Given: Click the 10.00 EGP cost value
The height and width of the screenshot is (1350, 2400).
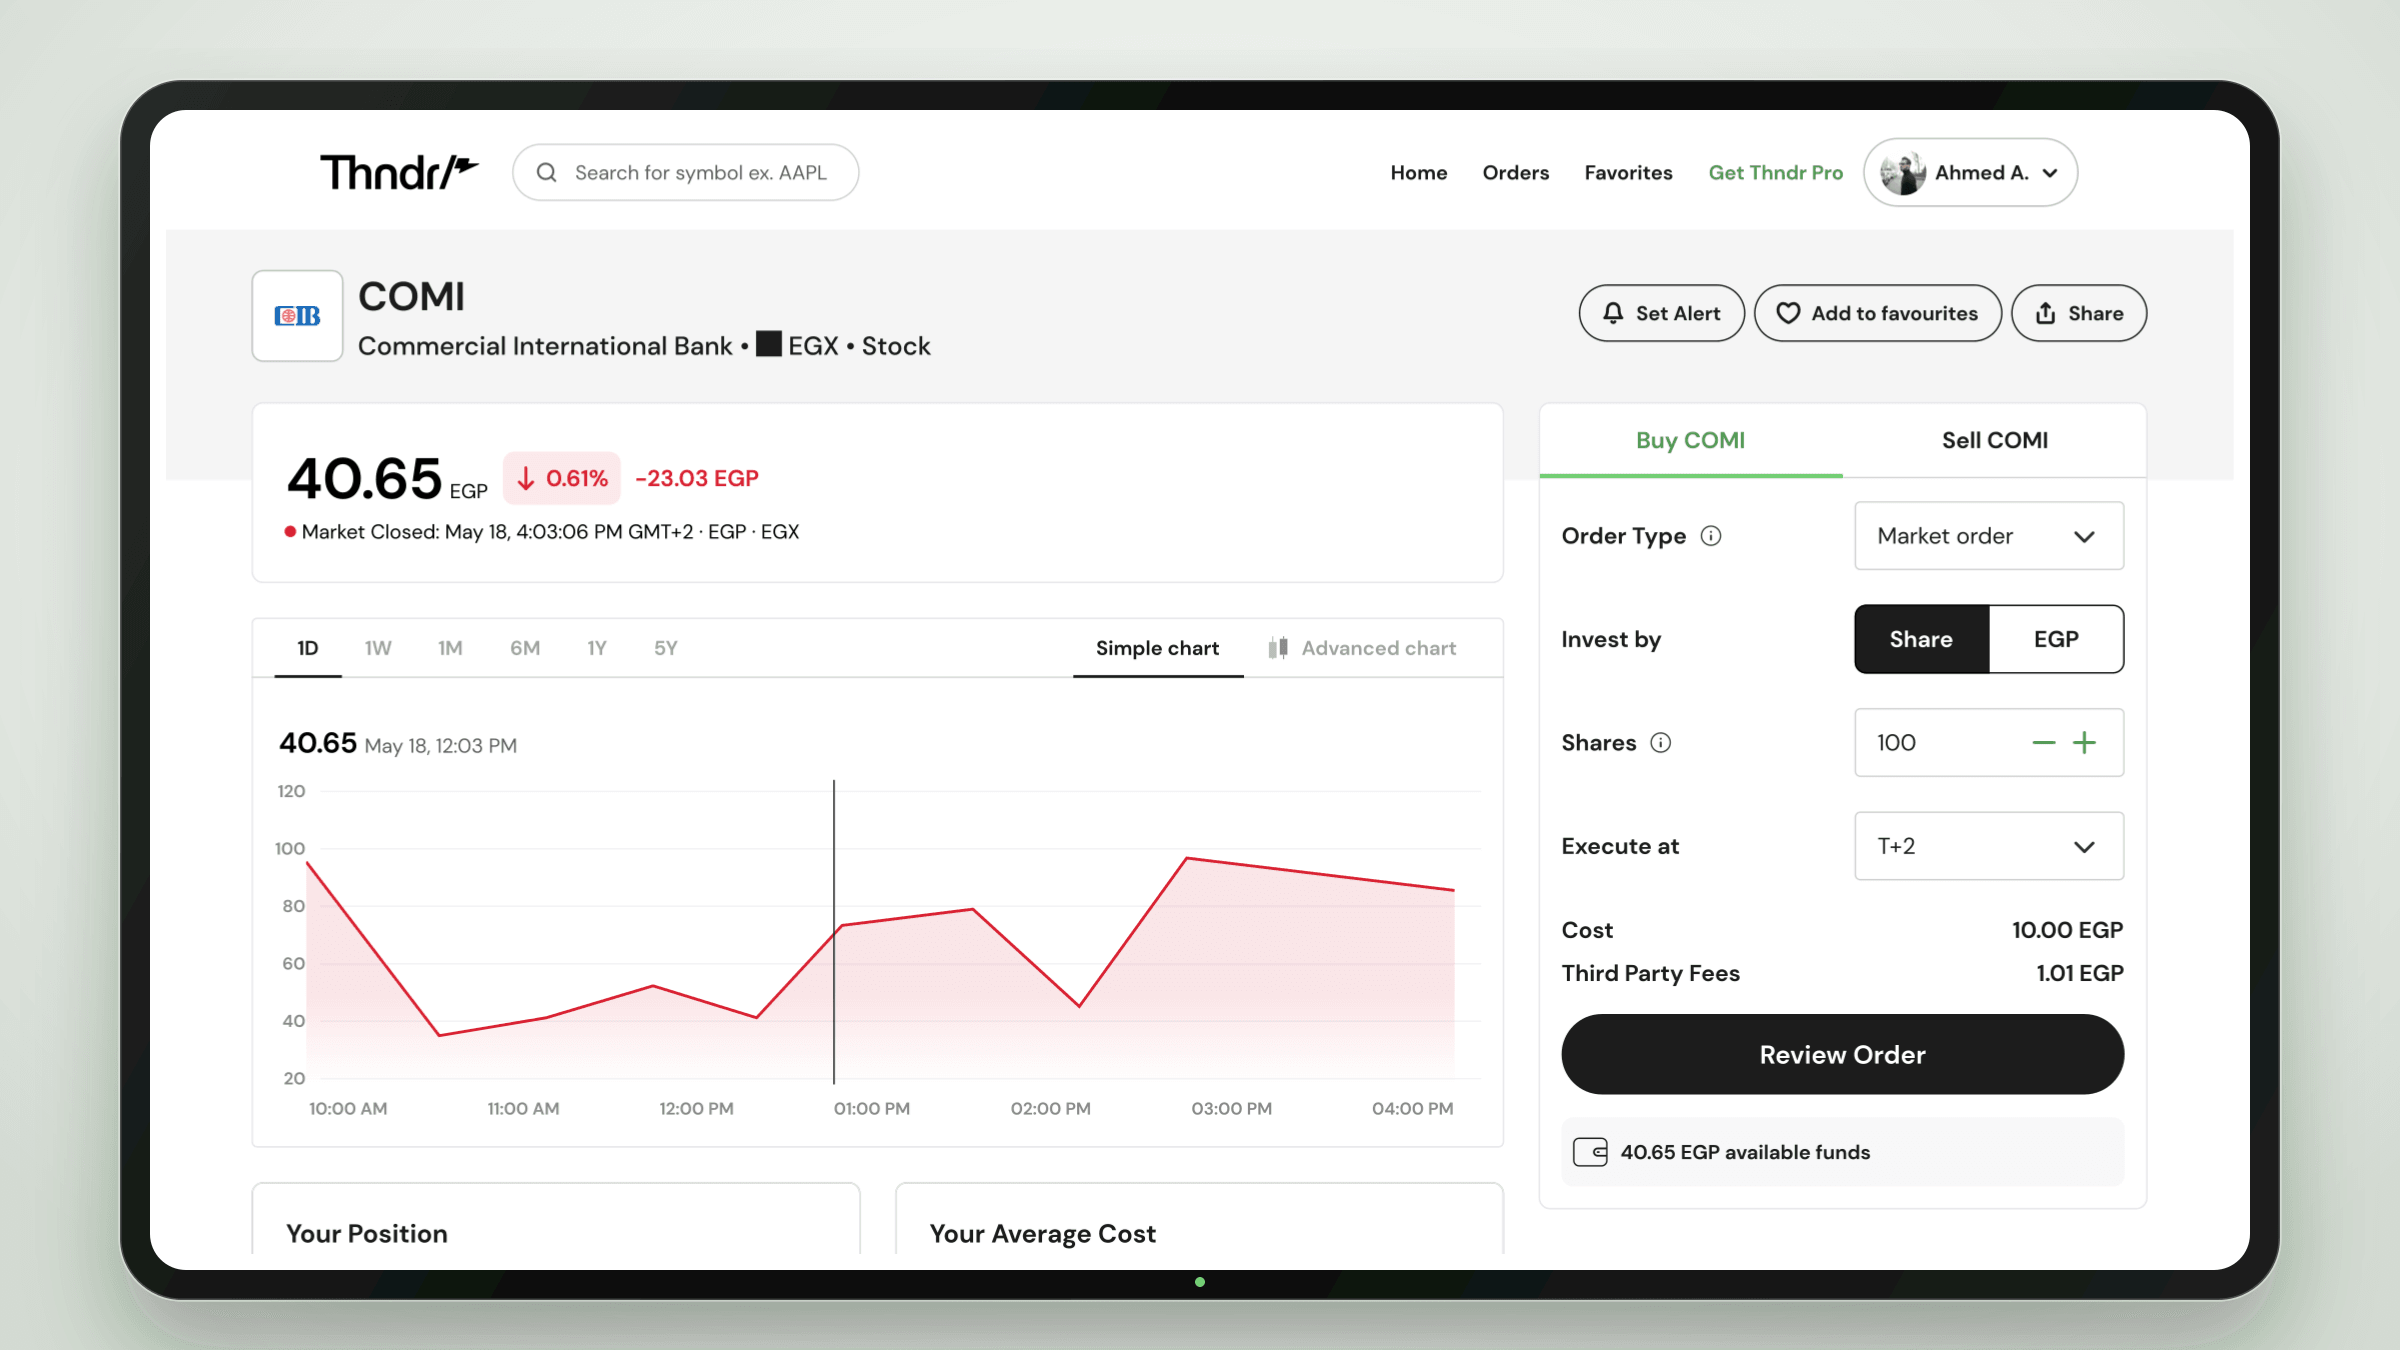Looking at the screenshot, I should tap(2067, 930).
